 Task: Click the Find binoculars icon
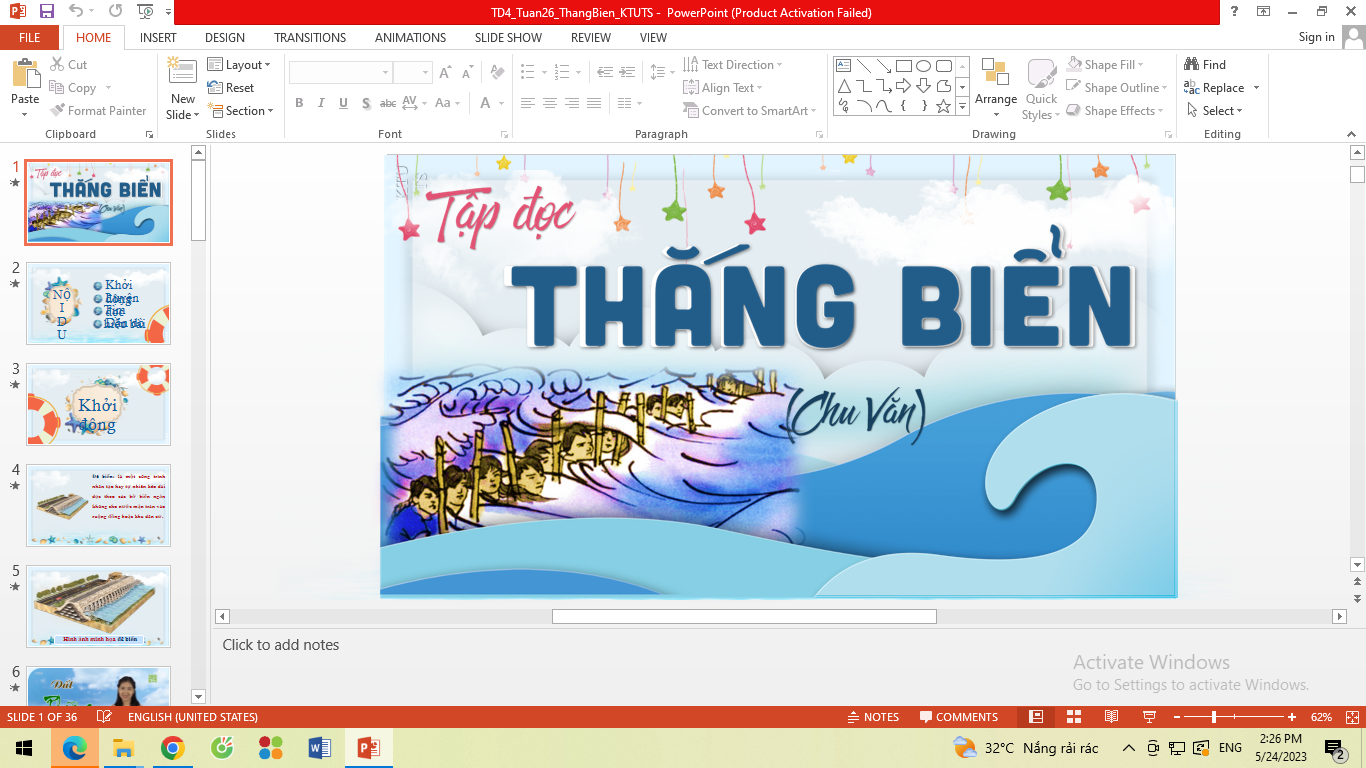1191,64
